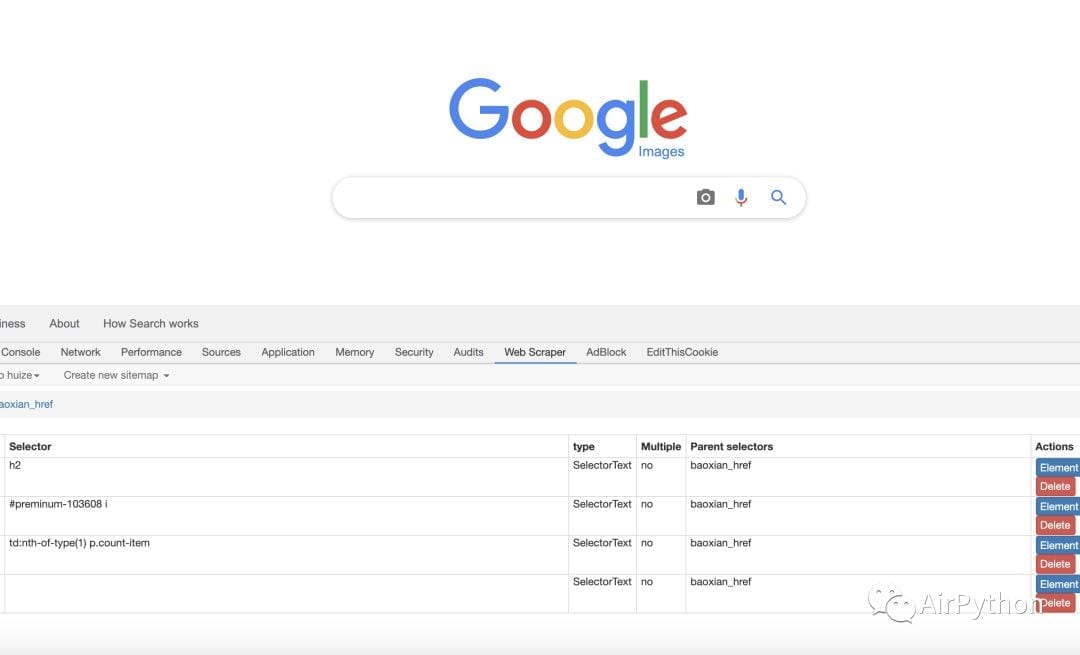Click the camera search-by-image icon
Screen dimensions: 1080x655
coord(705,198)
